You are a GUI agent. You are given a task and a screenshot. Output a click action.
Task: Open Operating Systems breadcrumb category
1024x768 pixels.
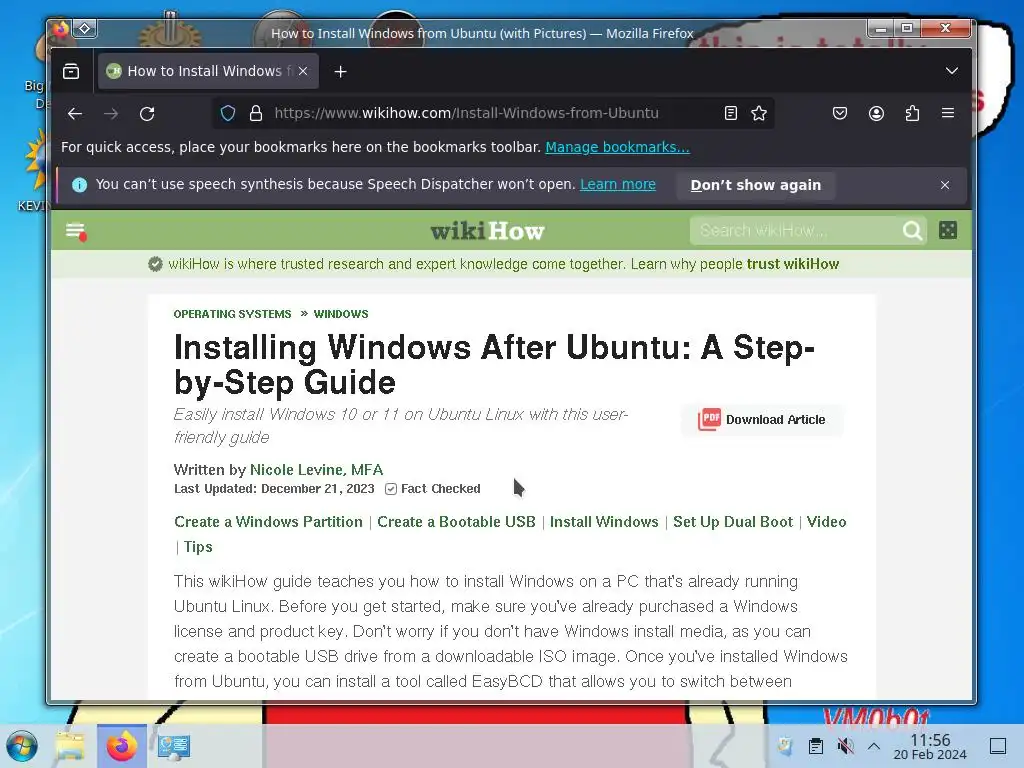point(232,314)
